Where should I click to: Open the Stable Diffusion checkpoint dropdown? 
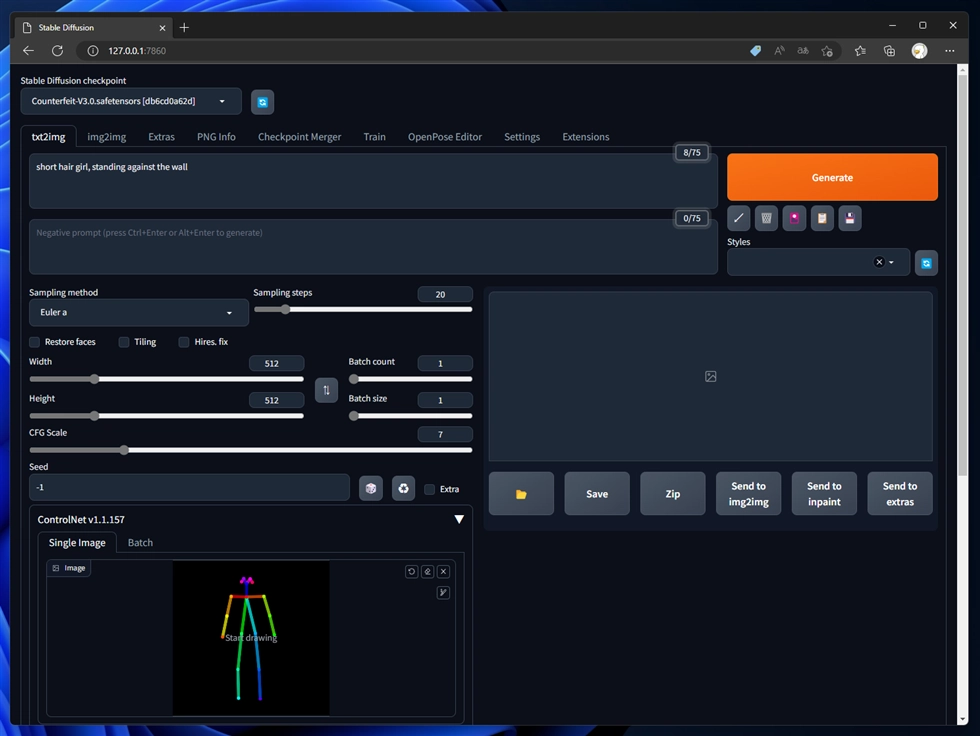pos(131,101)
